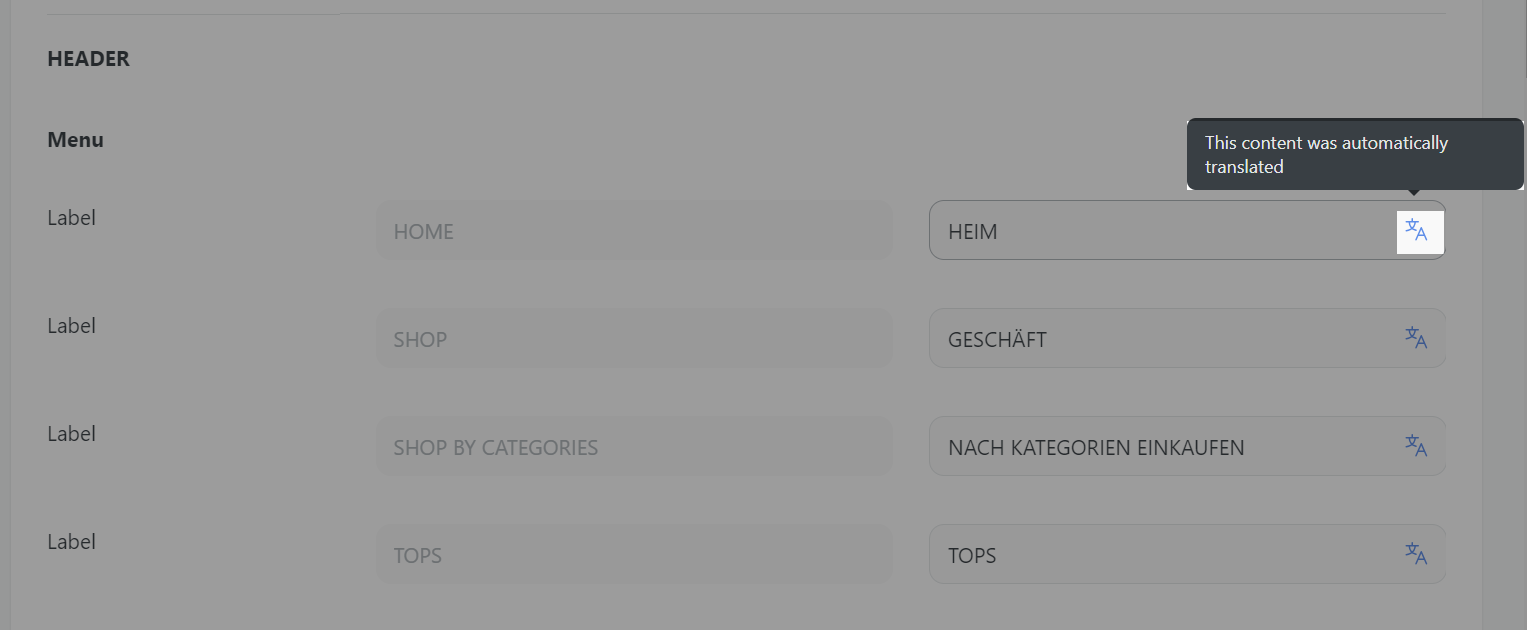Click the auto-translate icon in GESCHÄFT field
This screenshot has height=630, width=1527.
[x=1416, y=338]
